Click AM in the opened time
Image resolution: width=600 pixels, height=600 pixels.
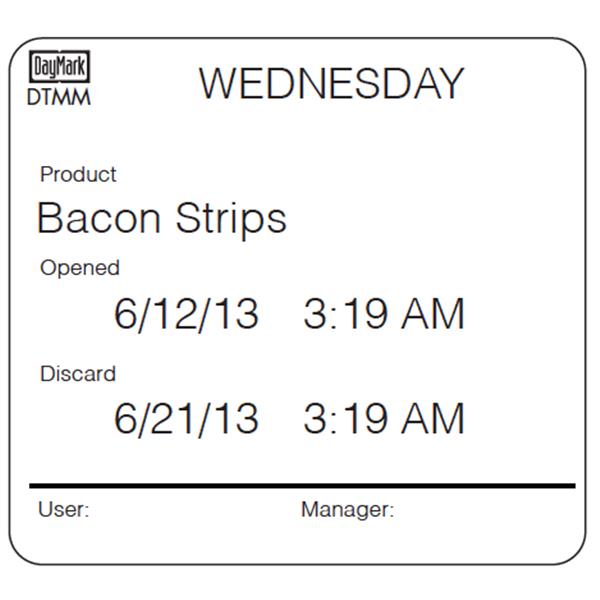[433, 314]
